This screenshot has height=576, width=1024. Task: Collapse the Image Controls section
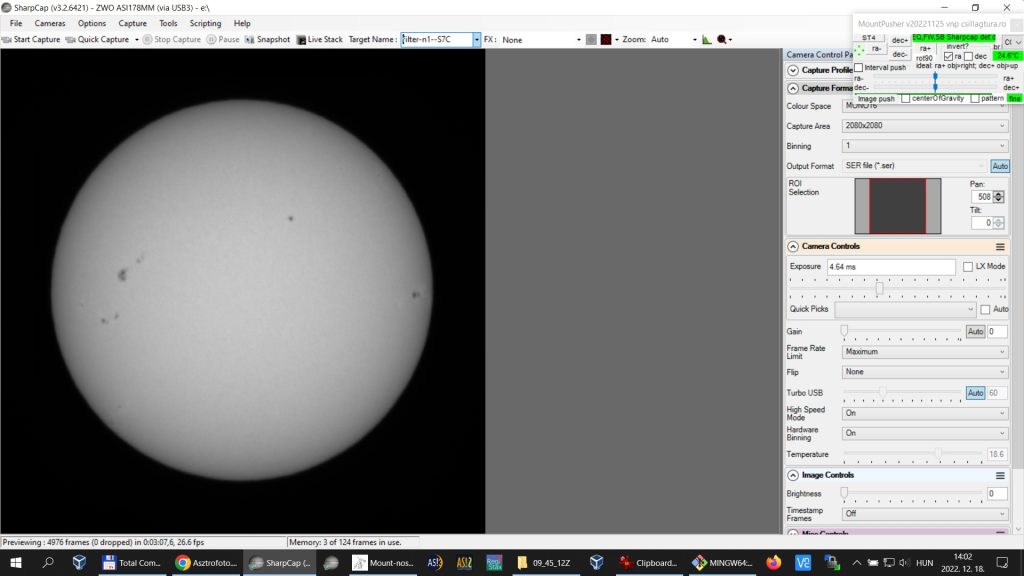coord(793,475)
